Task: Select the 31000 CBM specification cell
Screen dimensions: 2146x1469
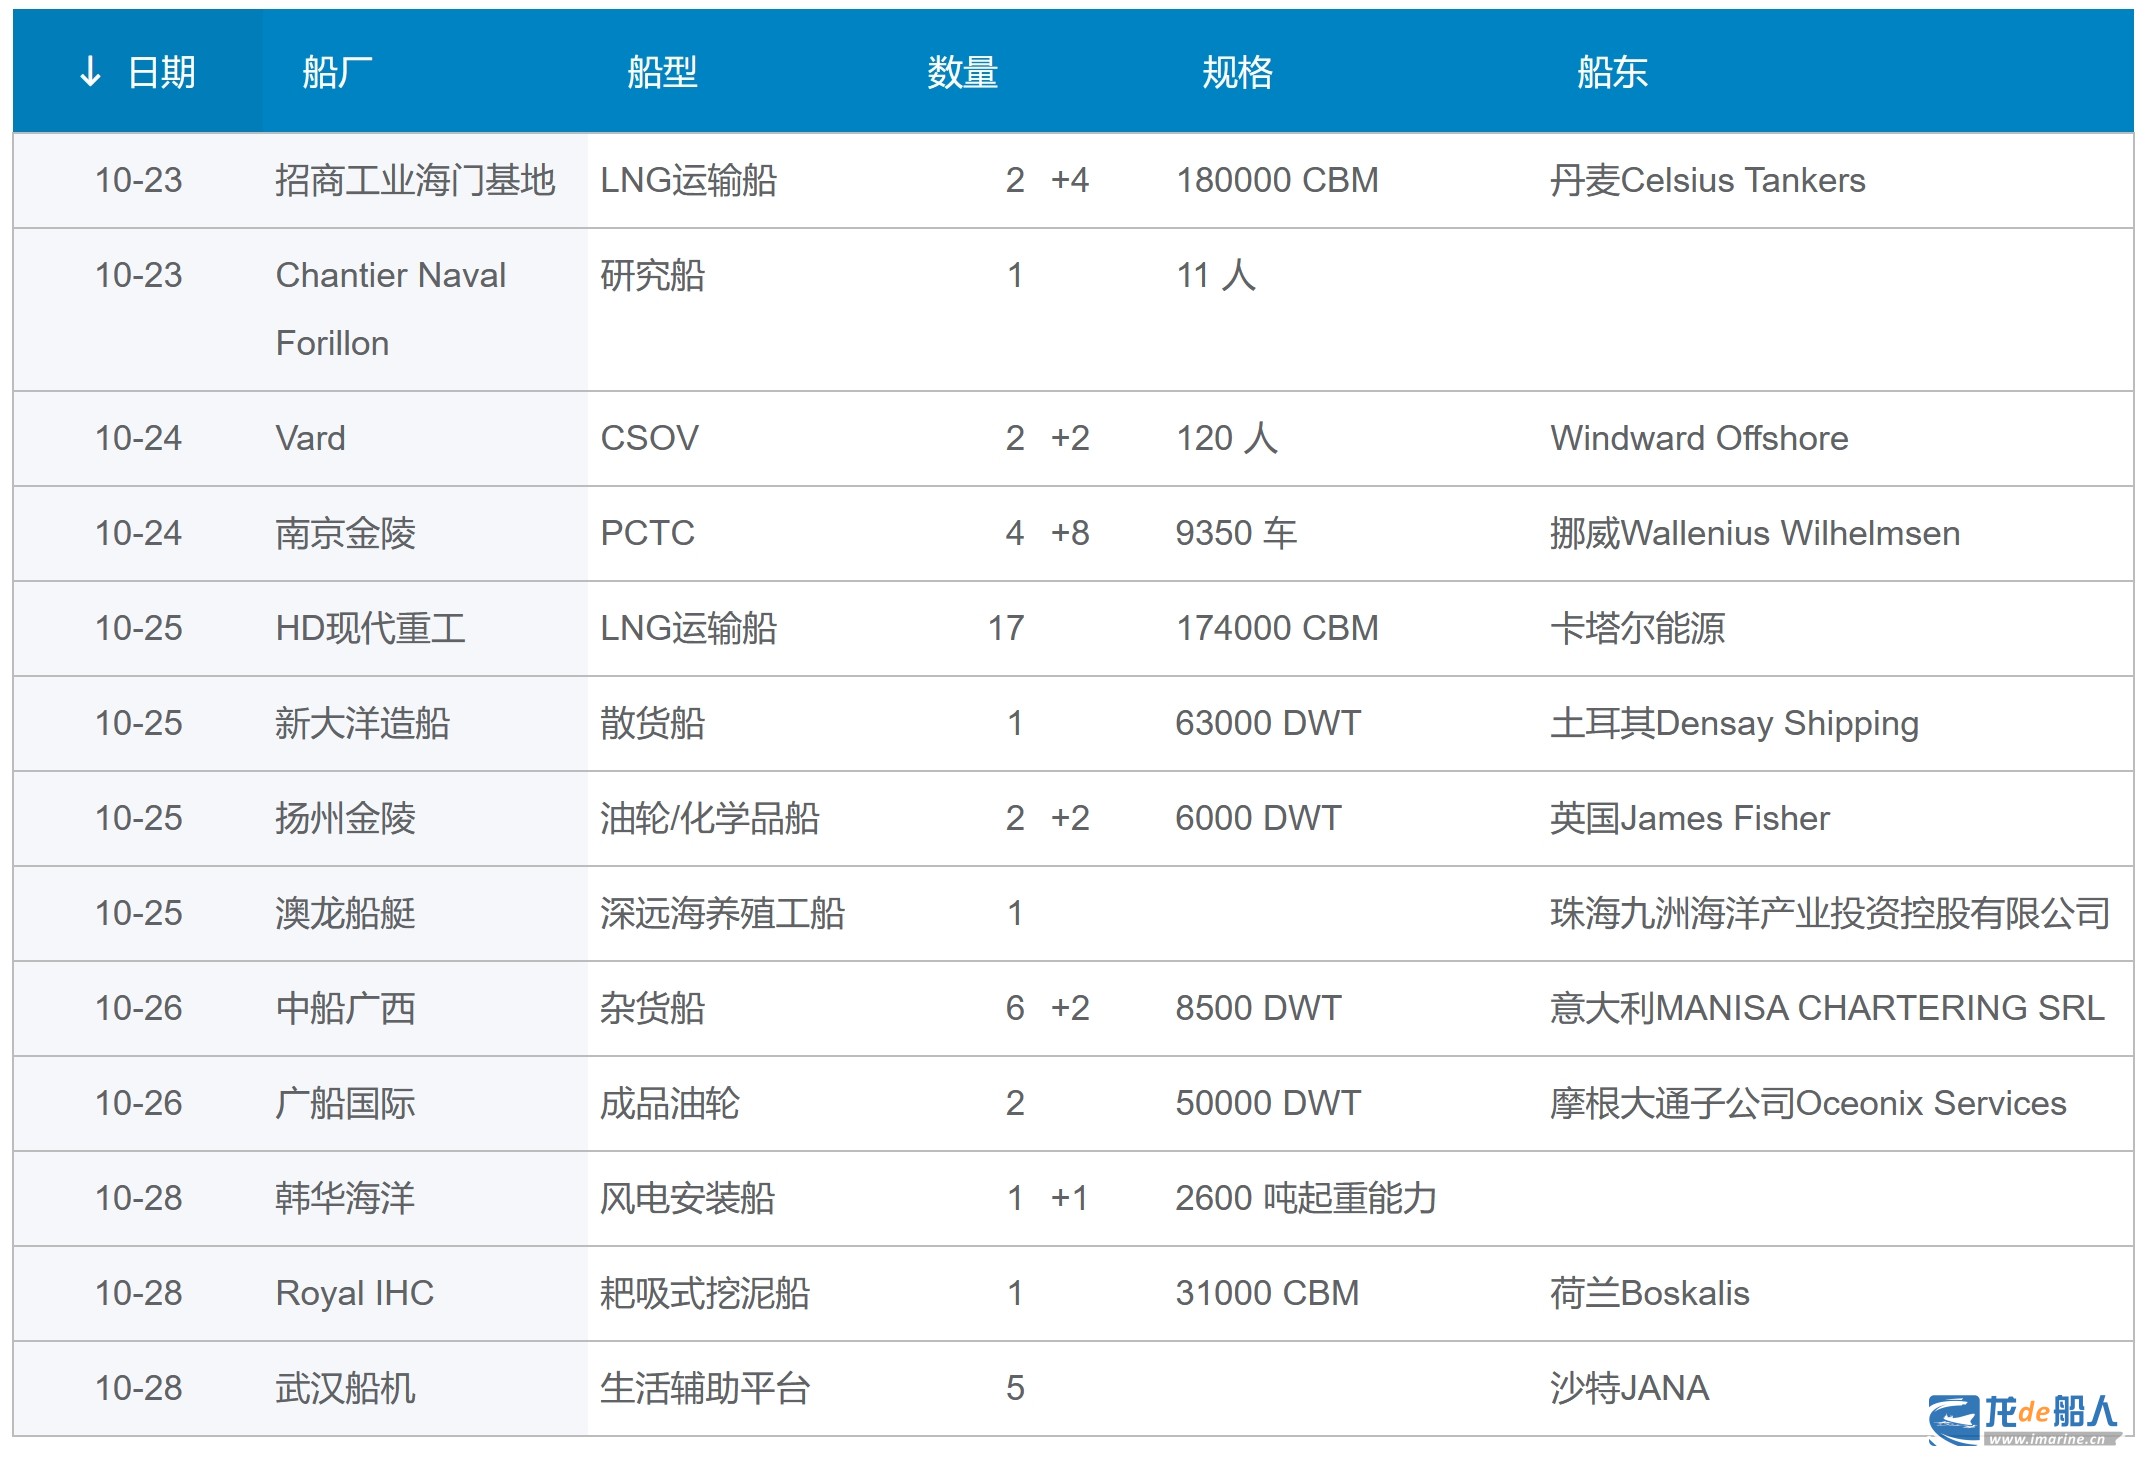Action: point(1267,1293)
